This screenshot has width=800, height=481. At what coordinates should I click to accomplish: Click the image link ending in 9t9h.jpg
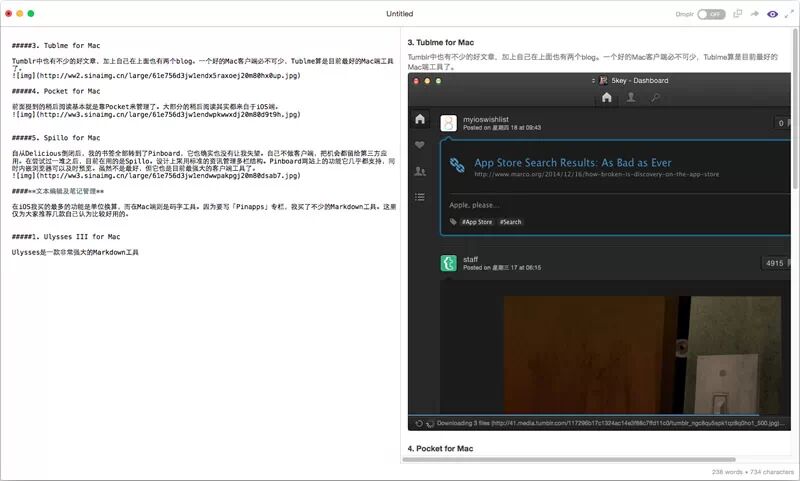pos(156,115)
